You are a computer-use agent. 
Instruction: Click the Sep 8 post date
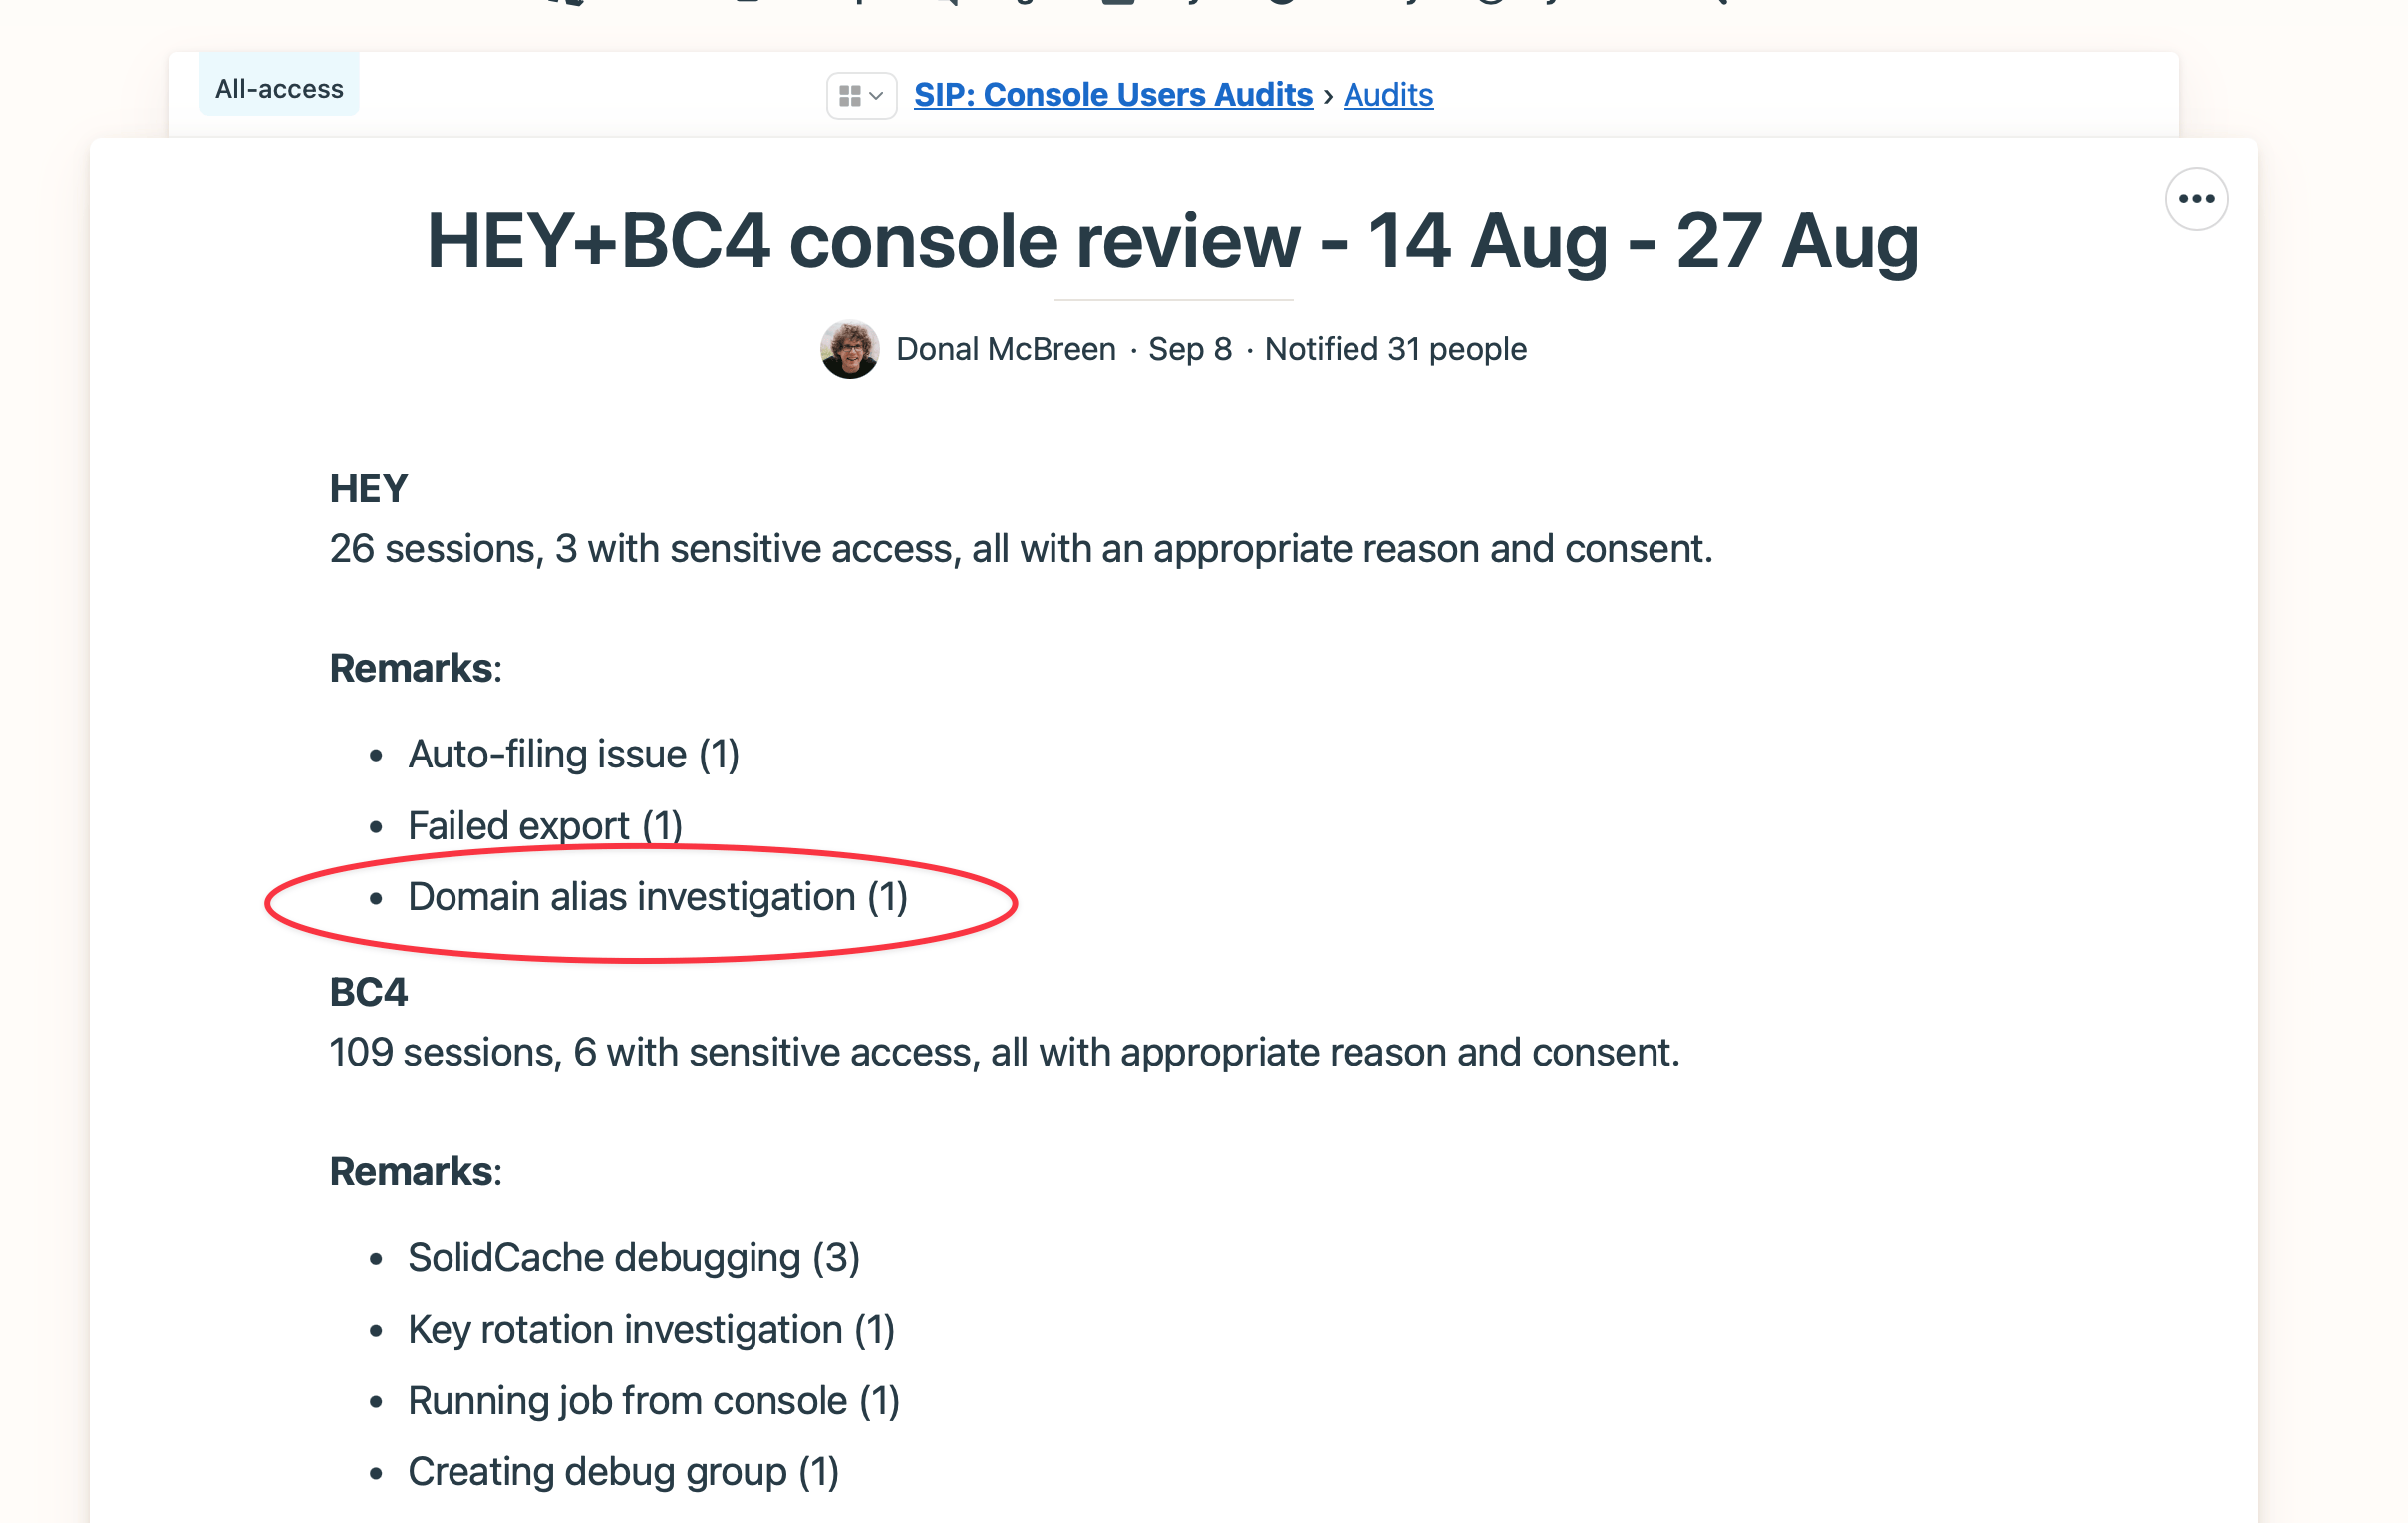(1189, 349)
